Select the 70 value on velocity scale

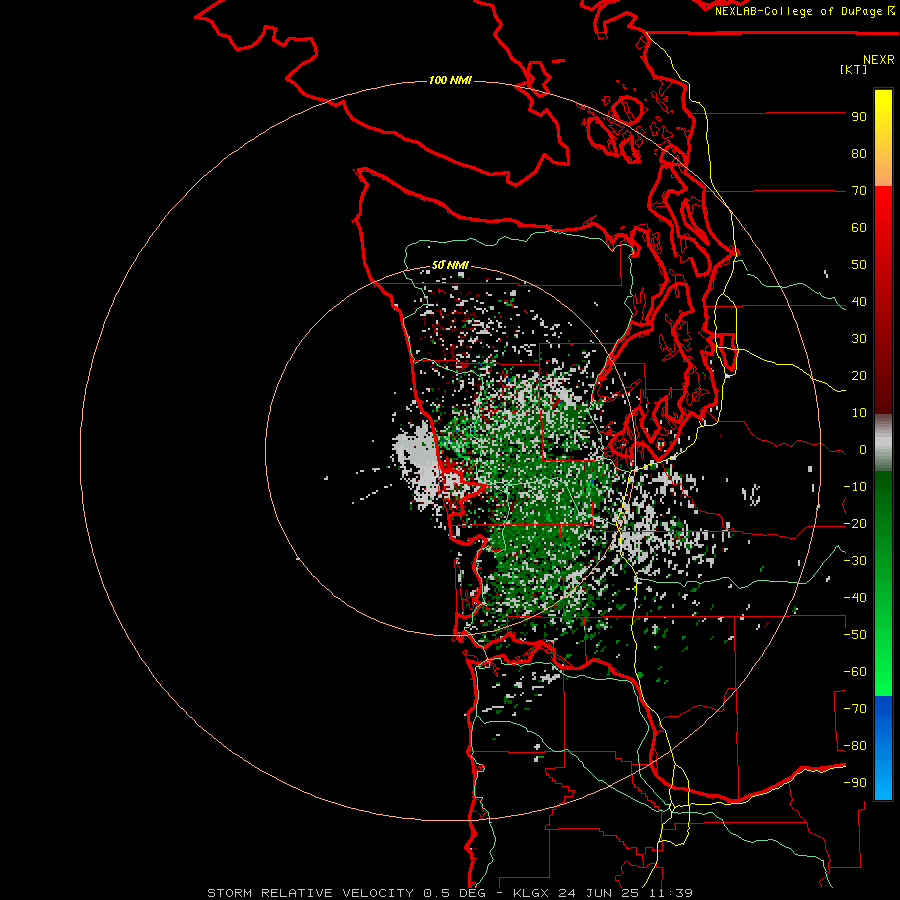[x=859, y=191]
